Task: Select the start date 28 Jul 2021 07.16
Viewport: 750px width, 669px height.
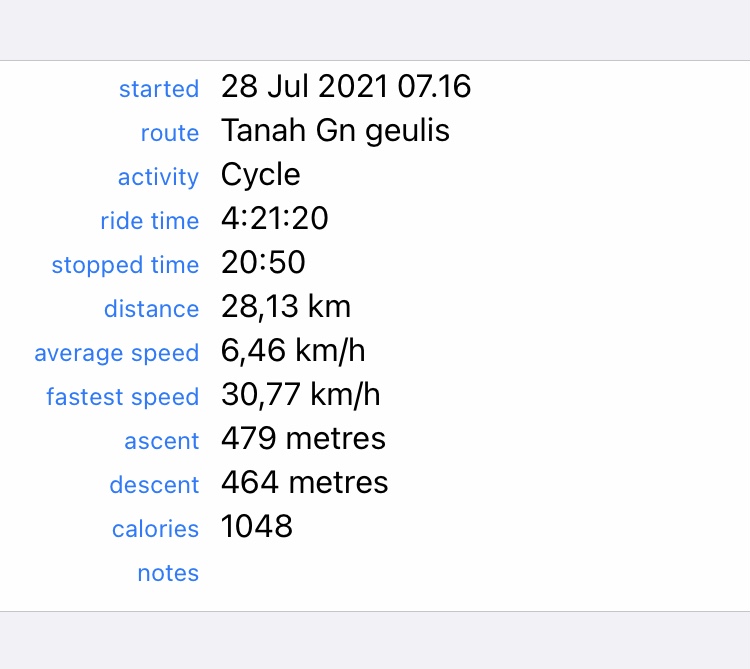Action: coord(346,87)
